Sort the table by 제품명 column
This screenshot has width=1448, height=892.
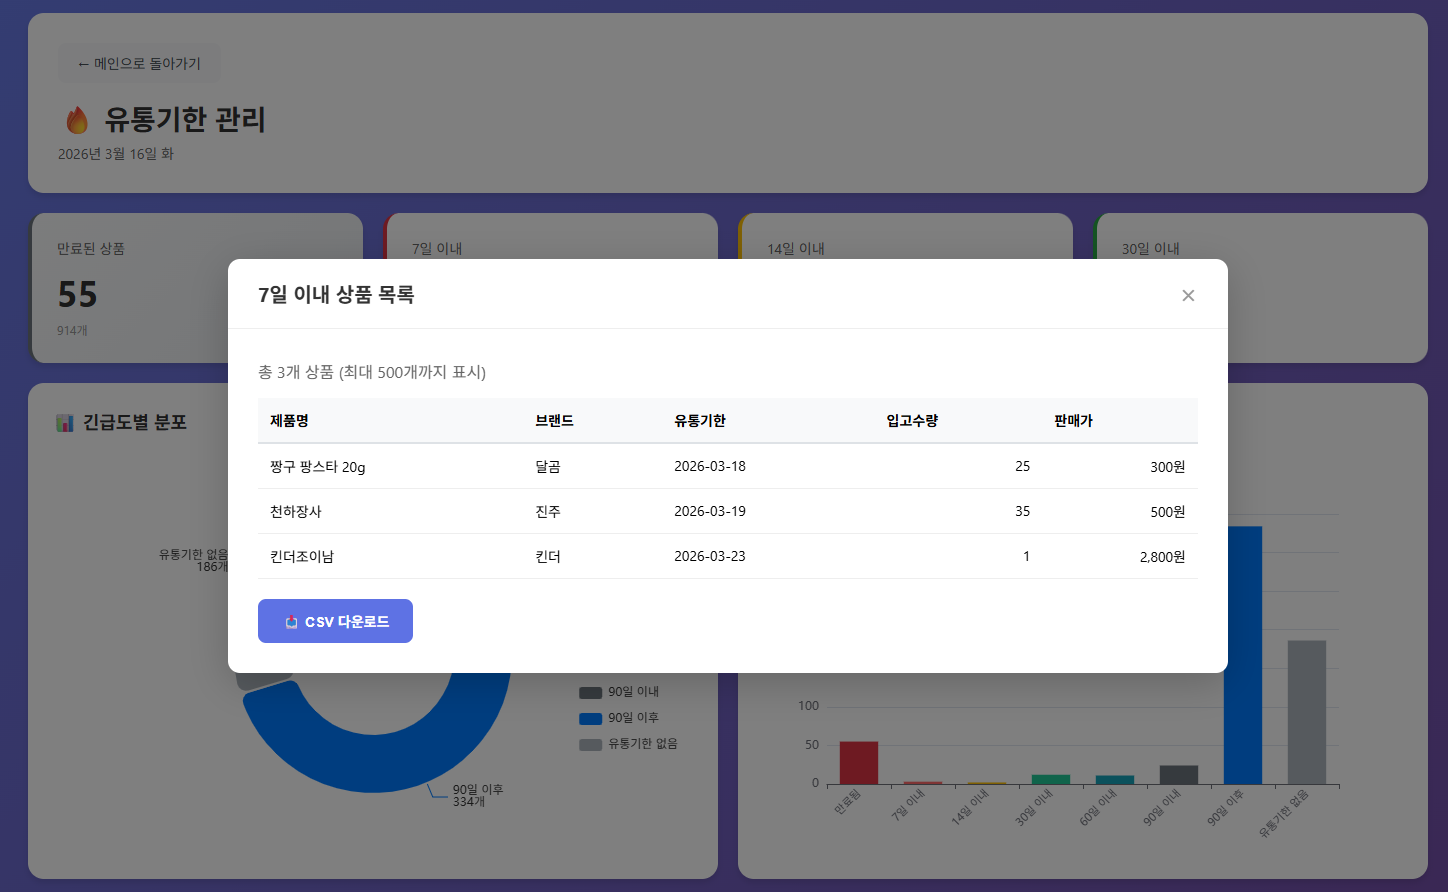[291, 420]
